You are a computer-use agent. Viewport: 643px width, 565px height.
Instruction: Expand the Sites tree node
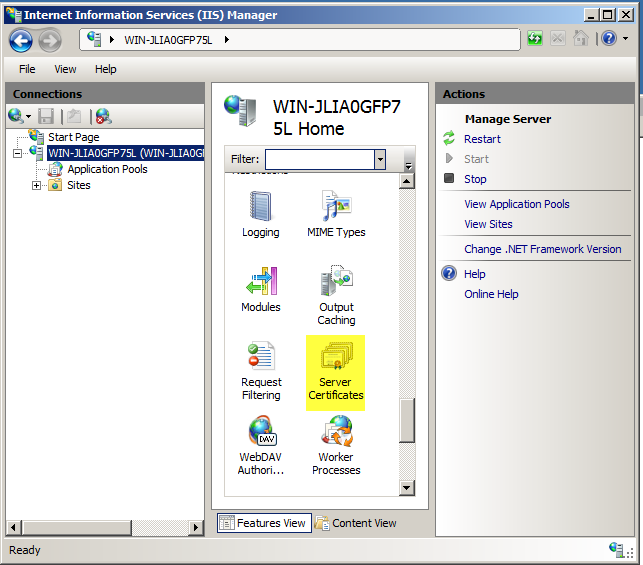(36, 185)
